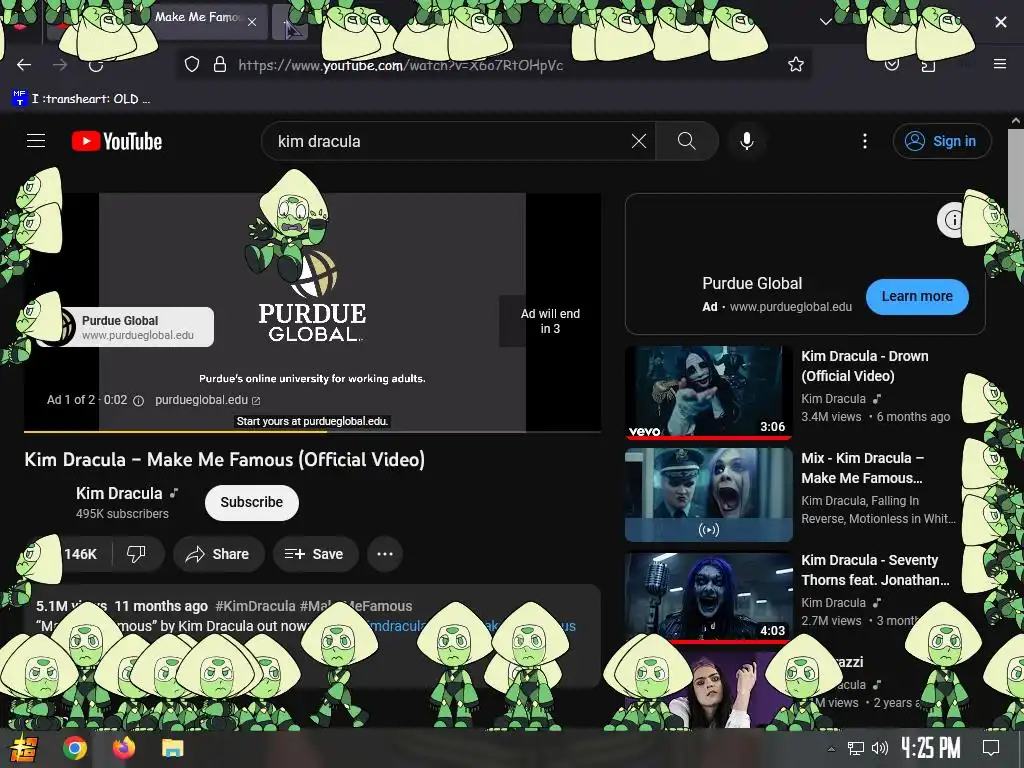This screenshot has width=1024, height=768.
Task: Open the ad info circle in the sidebar
Action: point(952,220)
